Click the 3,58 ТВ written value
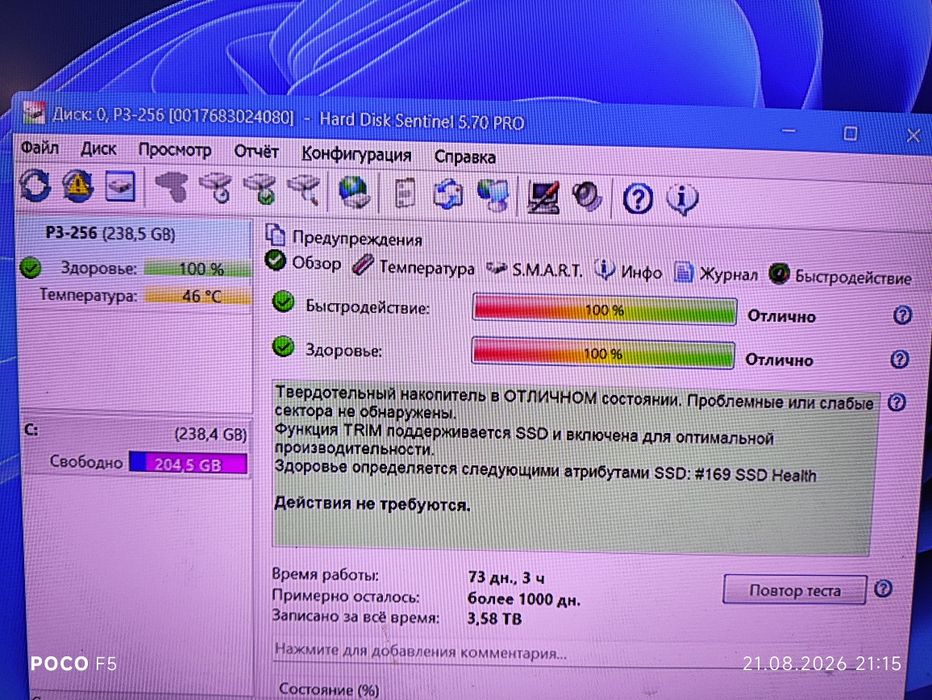 tap(495, 619)
